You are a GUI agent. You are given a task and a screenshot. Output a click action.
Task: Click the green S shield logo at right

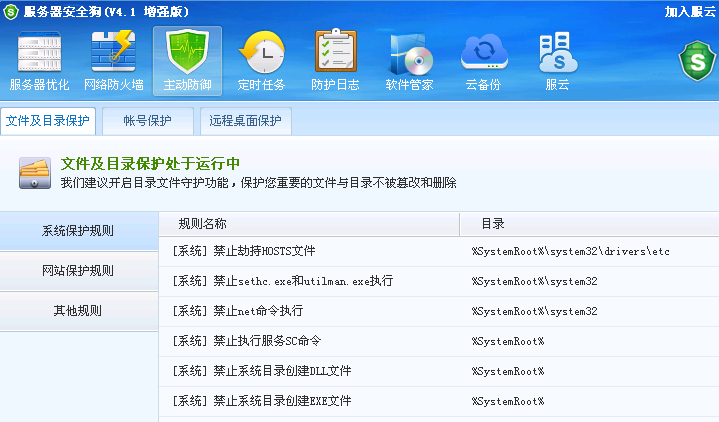(x=697, y=61)
